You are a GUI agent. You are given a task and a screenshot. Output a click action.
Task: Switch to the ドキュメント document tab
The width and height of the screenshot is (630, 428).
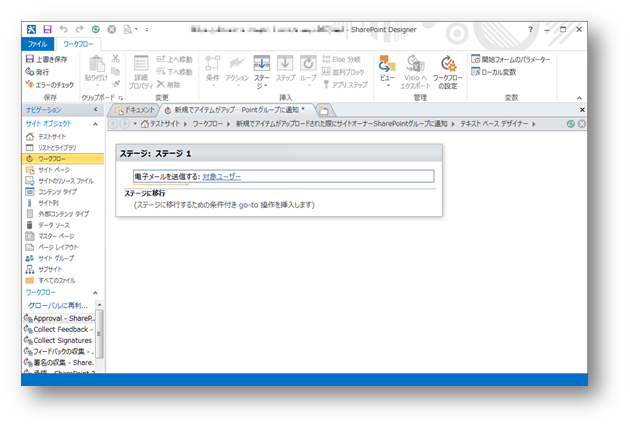tap(139, 110)
